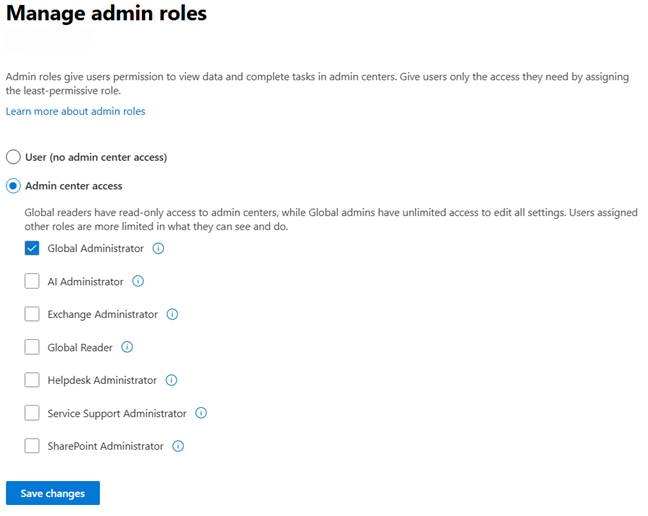The height and width of the screenshot is (516, 648).
Task: Select User (no admin center access) radio
Action: click(13, 157)
